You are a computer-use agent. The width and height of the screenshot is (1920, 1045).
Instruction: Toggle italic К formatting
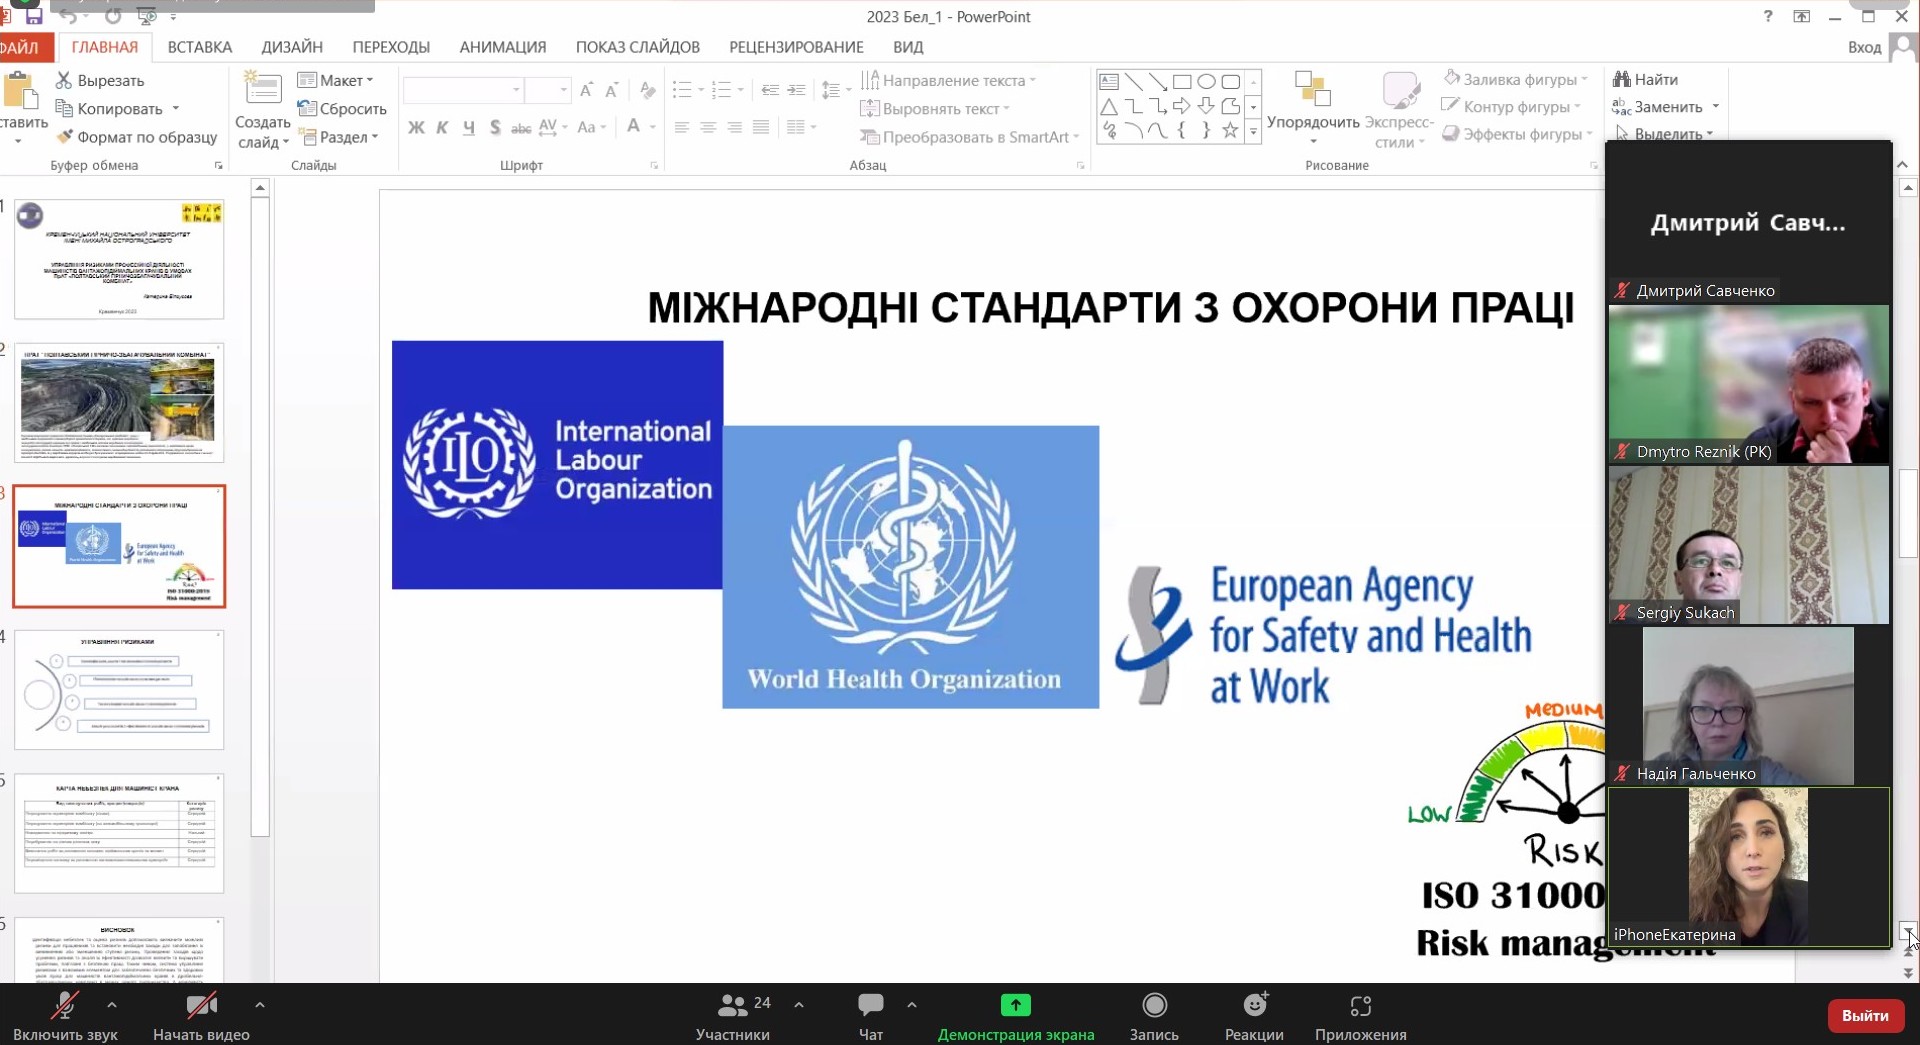pyautogui.click(x=442, y=127)
